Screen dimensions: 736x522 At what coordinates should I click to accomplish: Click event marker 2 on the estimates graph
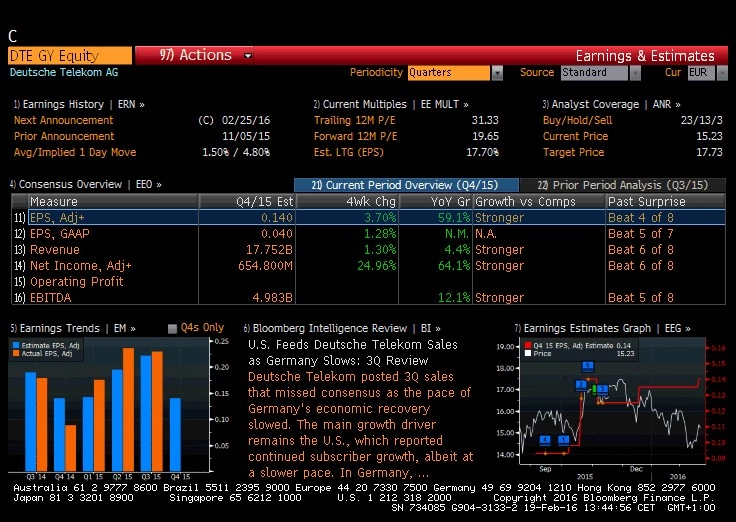pyautogui.click(x=581, y=385)
